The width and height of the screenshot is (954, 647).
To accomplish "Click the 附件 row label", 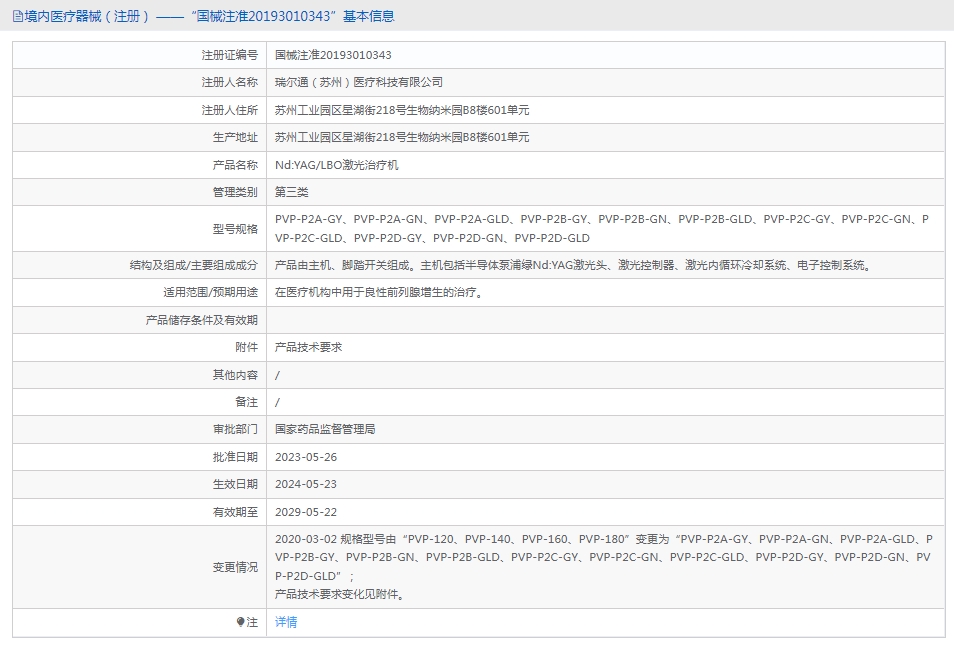I will (x=246, y=348).
